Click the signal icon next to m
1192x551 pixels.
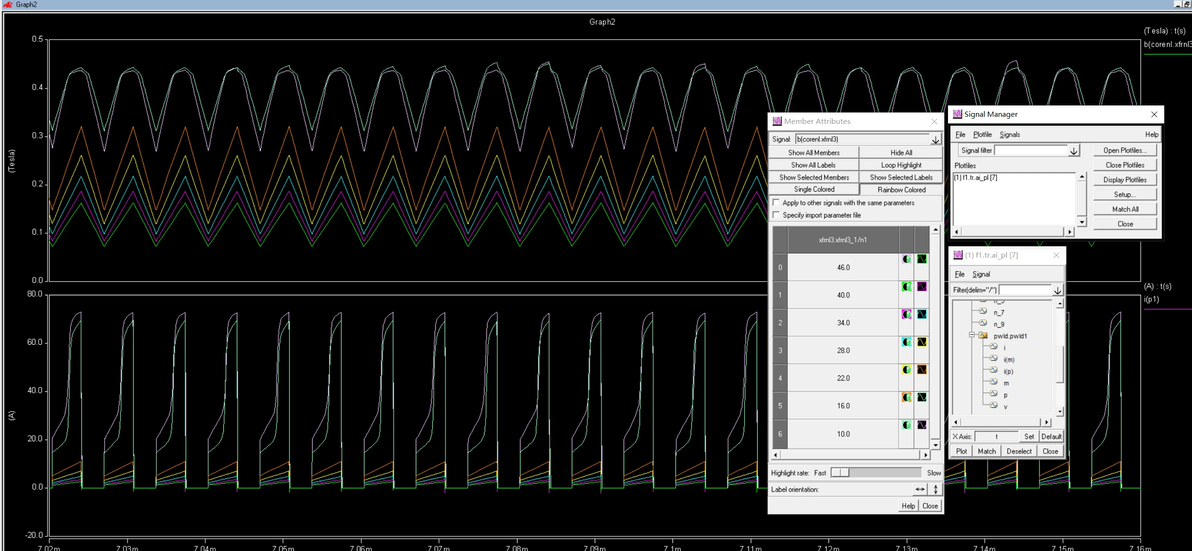[x=994, y=383]
